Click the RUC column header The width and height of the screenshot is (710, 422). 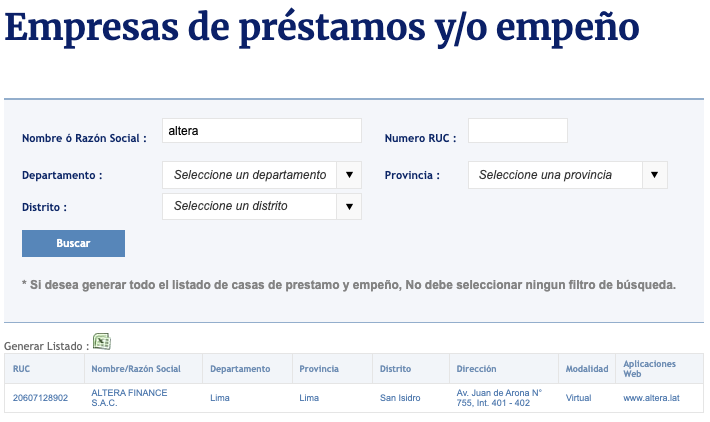tap(21, 369)
